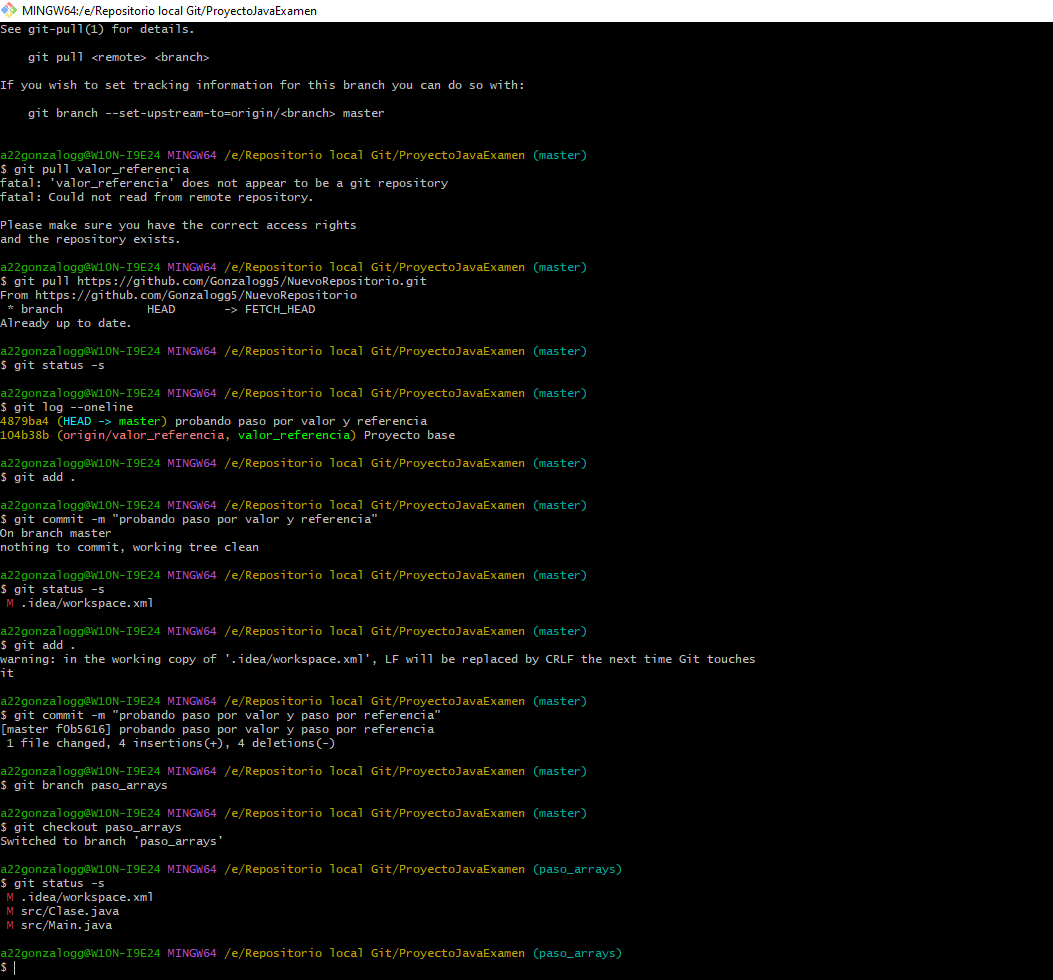Image resolution: width=1053 pixels, height=980 pixels.
Task: Click the 'On branch master' line
Action: point(56,534)
